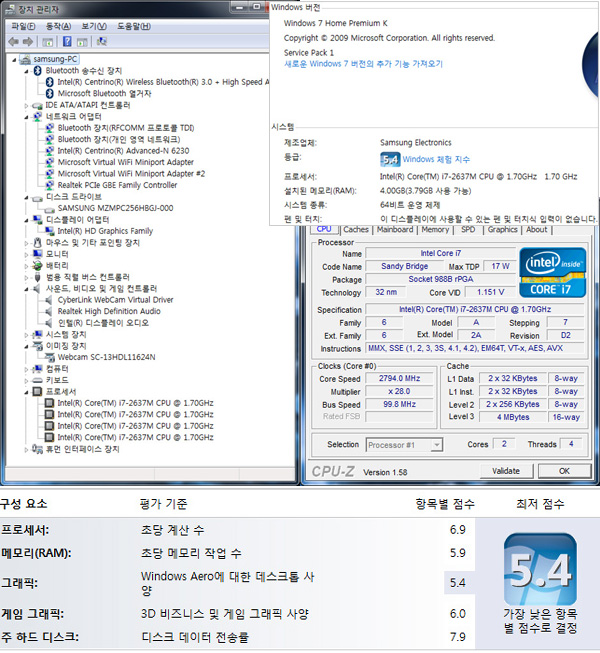
Task: Click the Core Speed 2794.0 MHz value field
Action: [399, 378]
